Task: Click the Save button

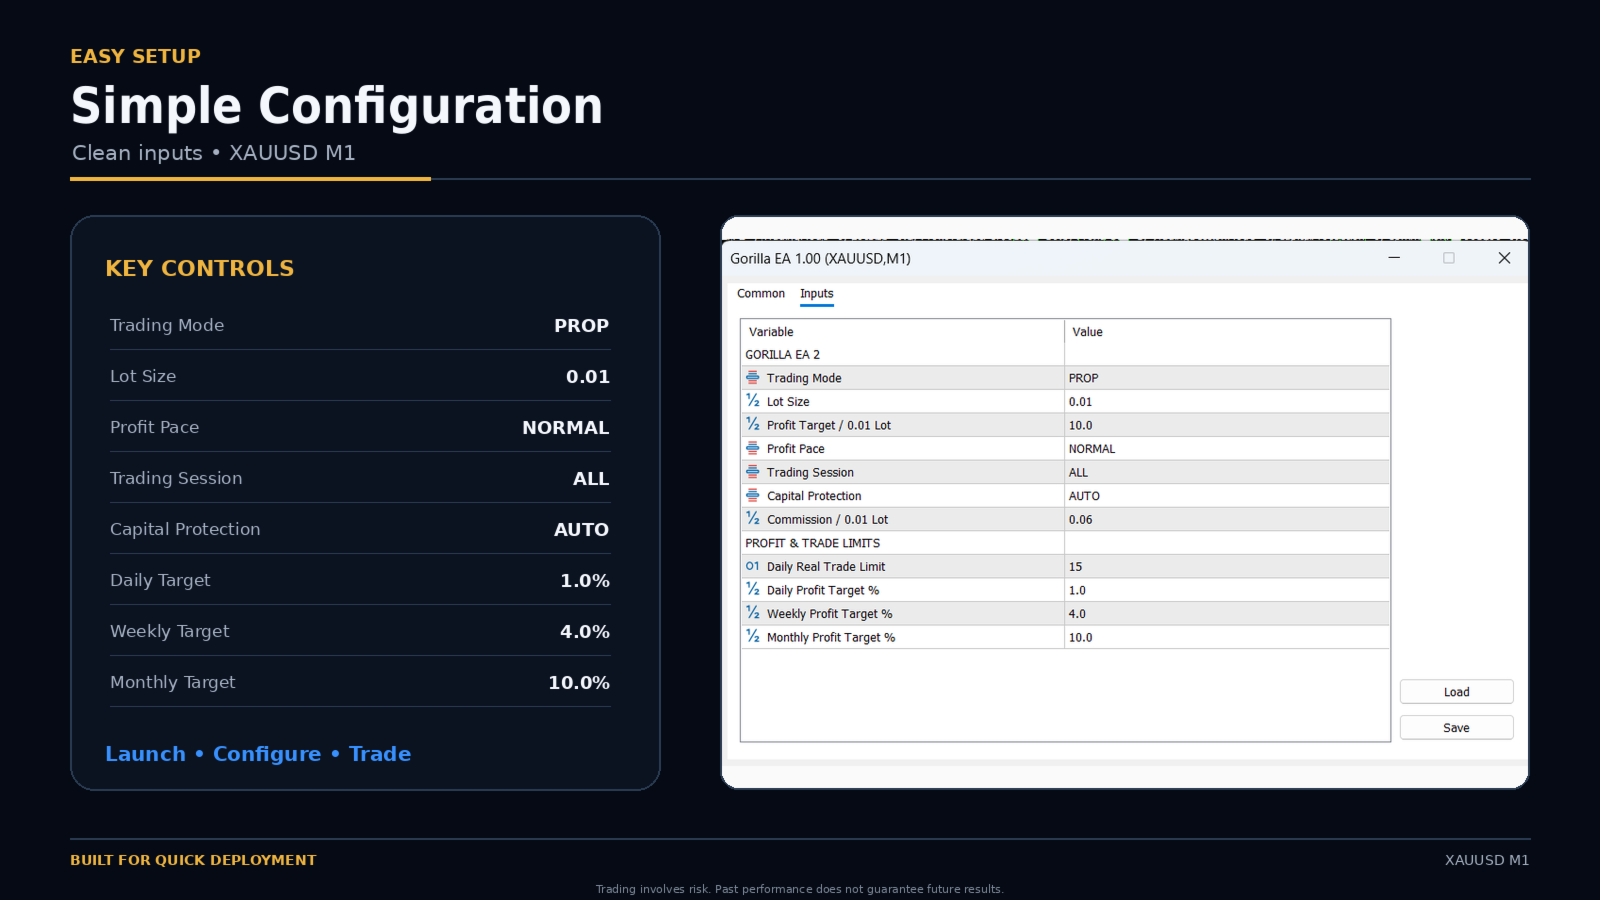Action: (x=1456, y=728)
